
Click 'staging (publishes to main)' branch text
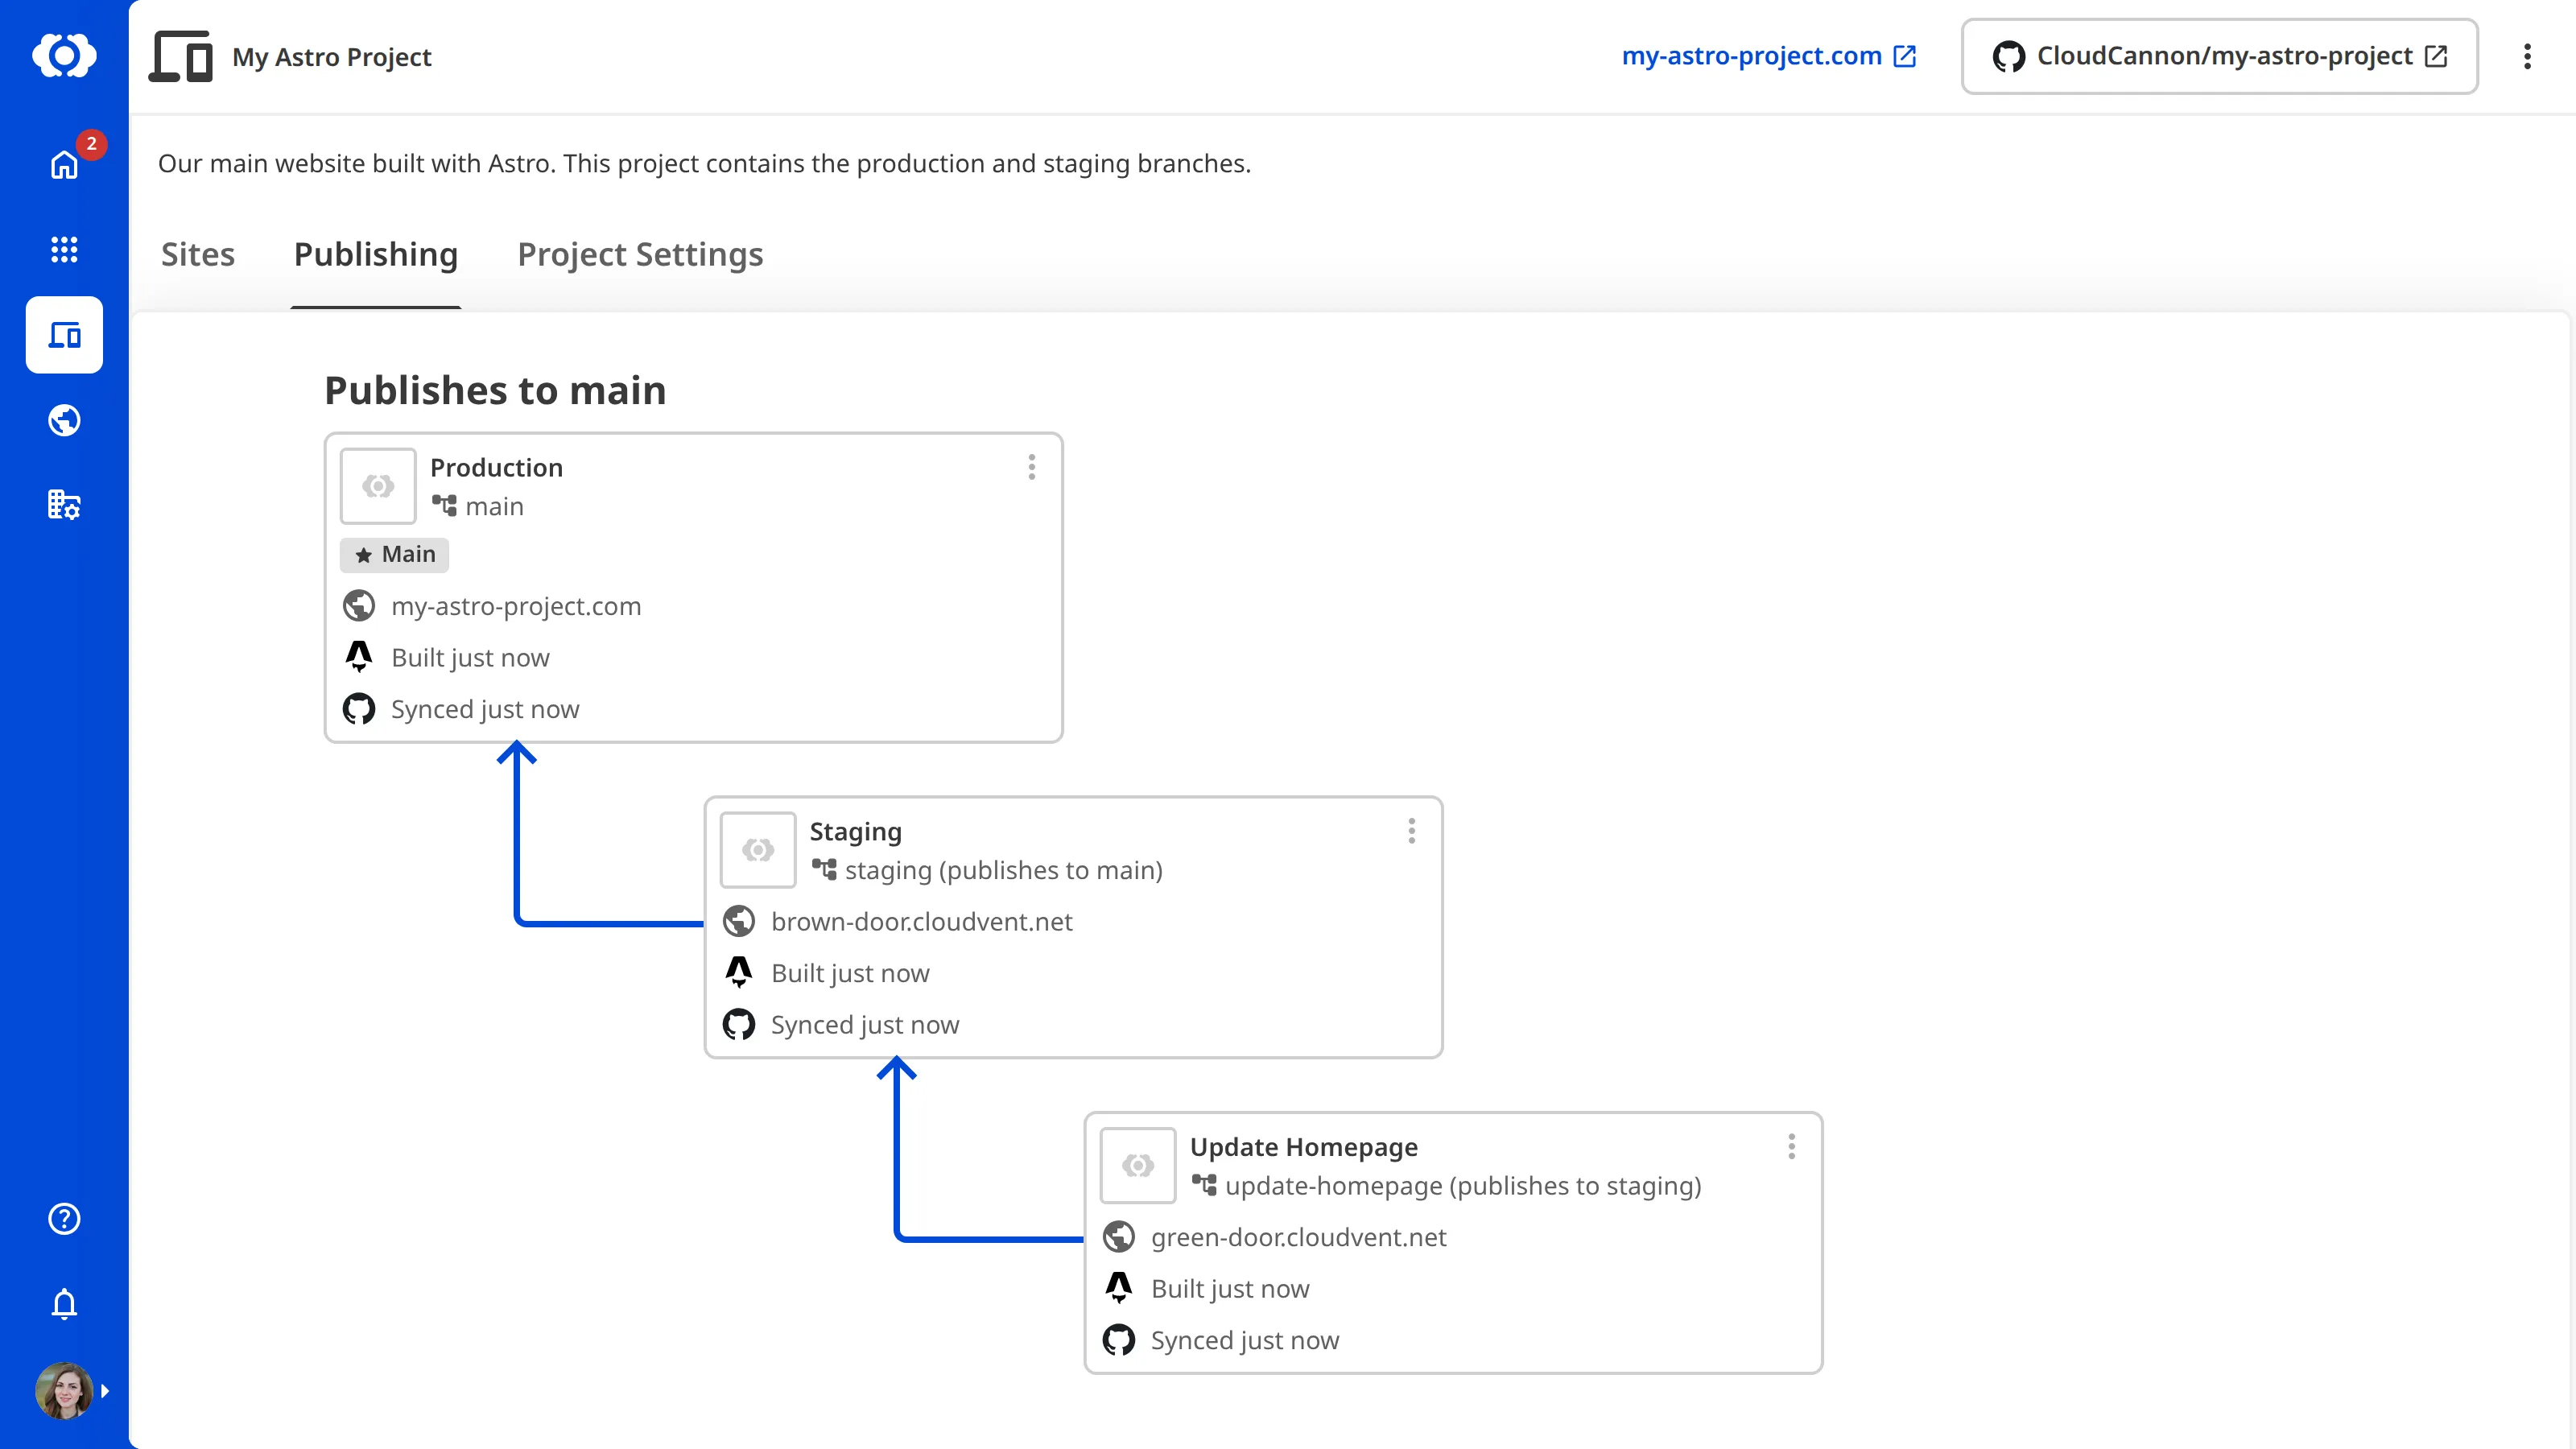(1004, 870)
